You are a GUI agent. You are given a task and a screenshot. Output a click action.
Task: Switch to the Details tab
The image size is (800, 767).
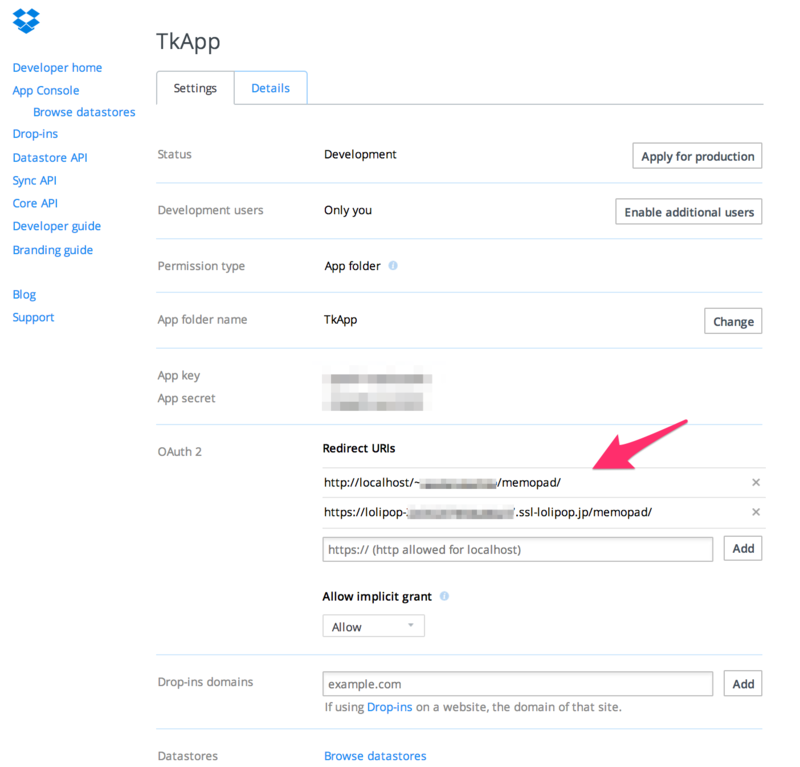click(x=270, y=88)
